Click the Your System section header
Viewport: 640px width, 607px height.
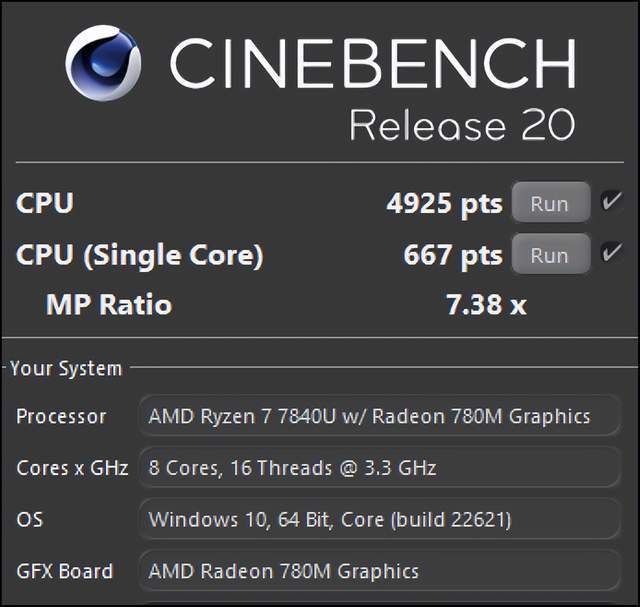coord(66,369)
